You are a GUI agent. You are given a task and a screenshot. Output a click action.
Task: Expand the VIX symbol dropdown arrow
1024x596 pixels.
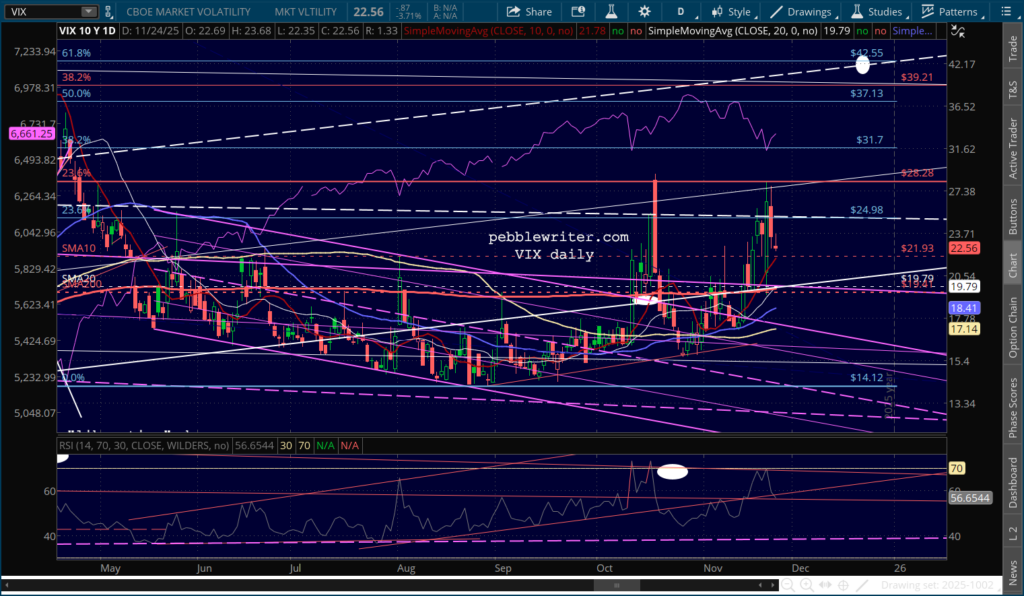pyautogui.click(x=89, y=12)
